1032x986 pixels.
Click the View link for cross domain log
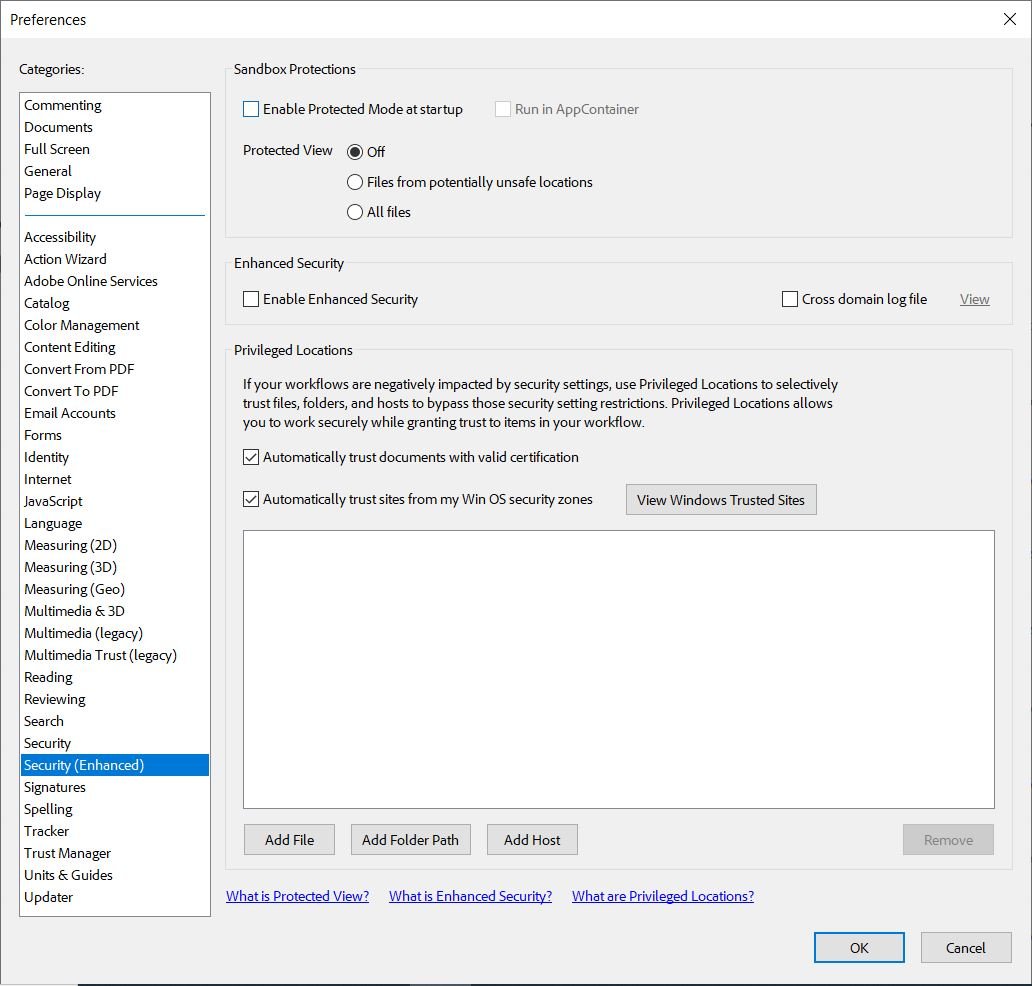point(974,298)
